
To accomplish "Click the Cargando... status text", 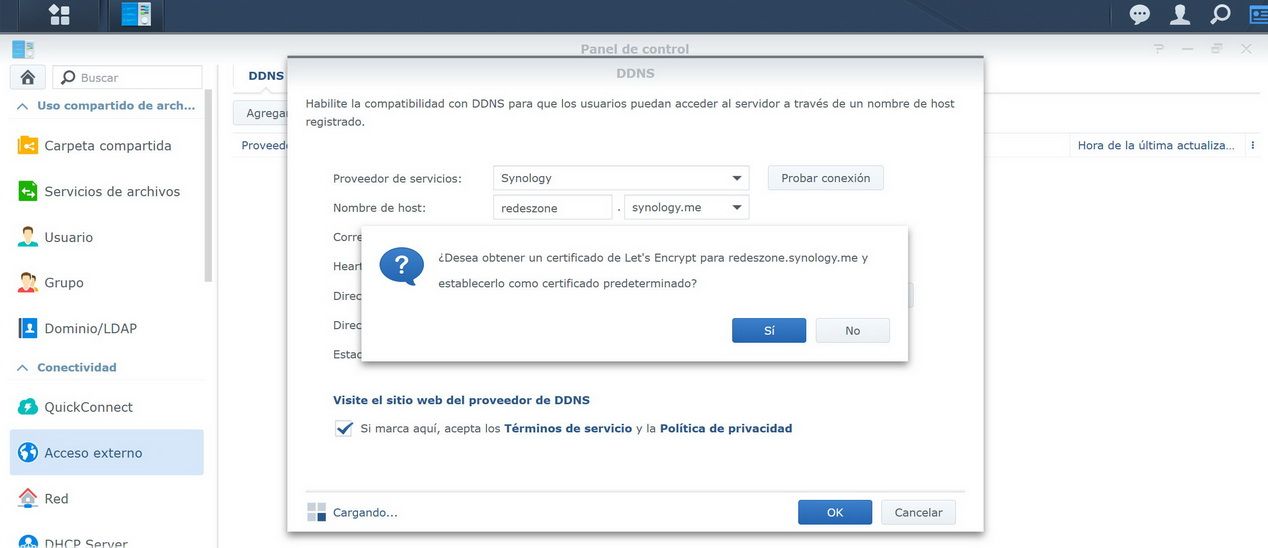I will pyautogui.click(x=365, y=512).
